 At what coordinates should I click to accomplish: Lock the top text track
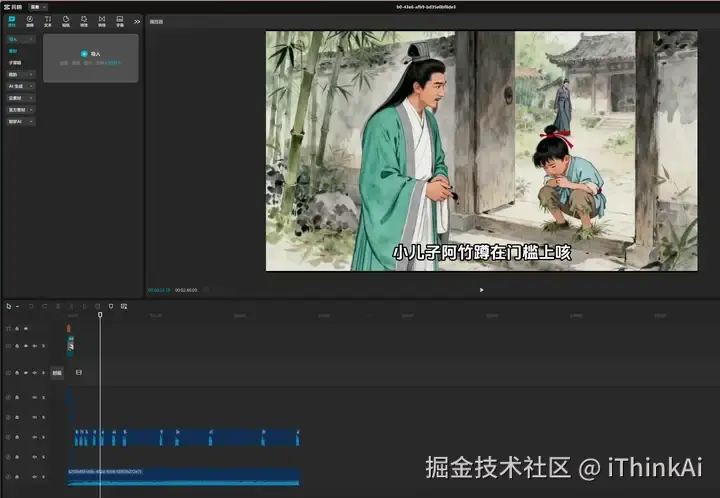click(17, 329)
